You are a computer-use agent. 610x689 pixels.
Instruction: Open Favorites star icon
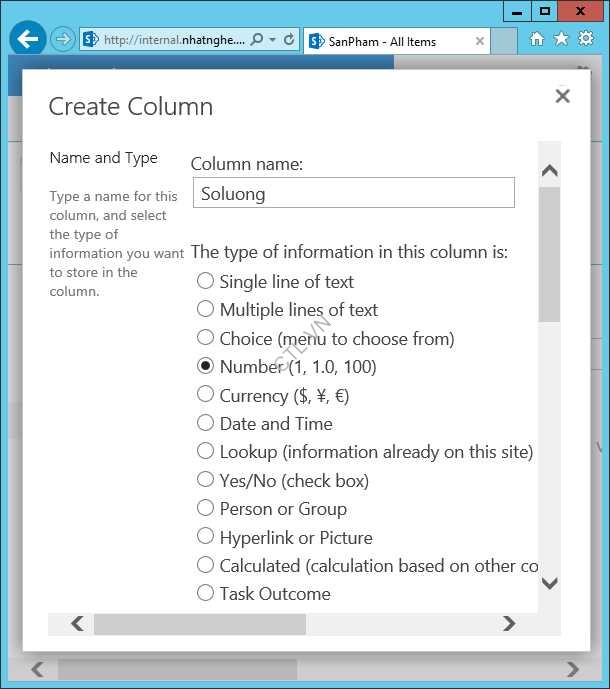(x=561, y=39)
